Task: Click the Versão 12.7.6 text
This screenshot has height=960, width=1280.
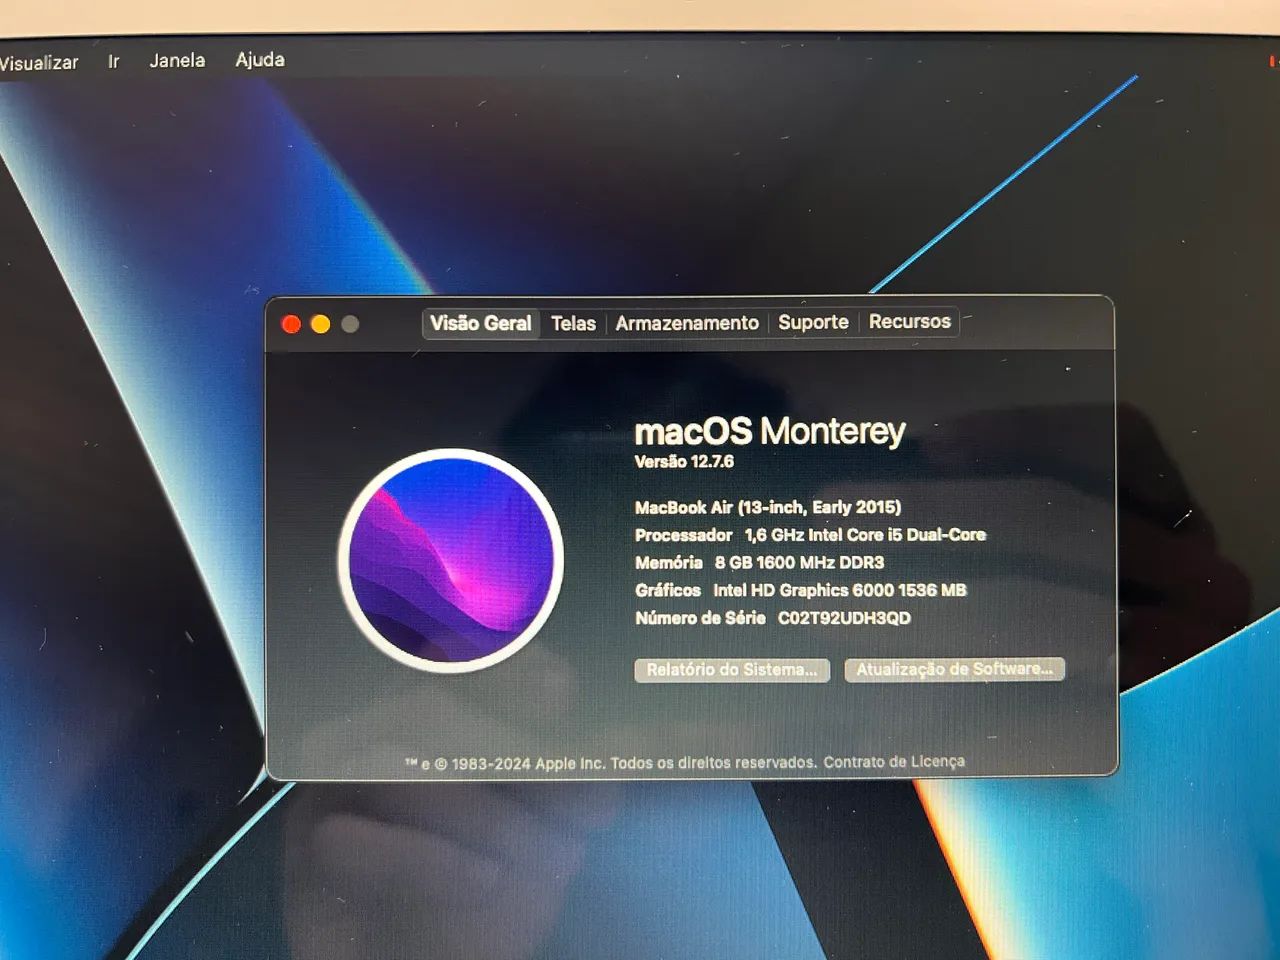Action: [x=684, y=462]
